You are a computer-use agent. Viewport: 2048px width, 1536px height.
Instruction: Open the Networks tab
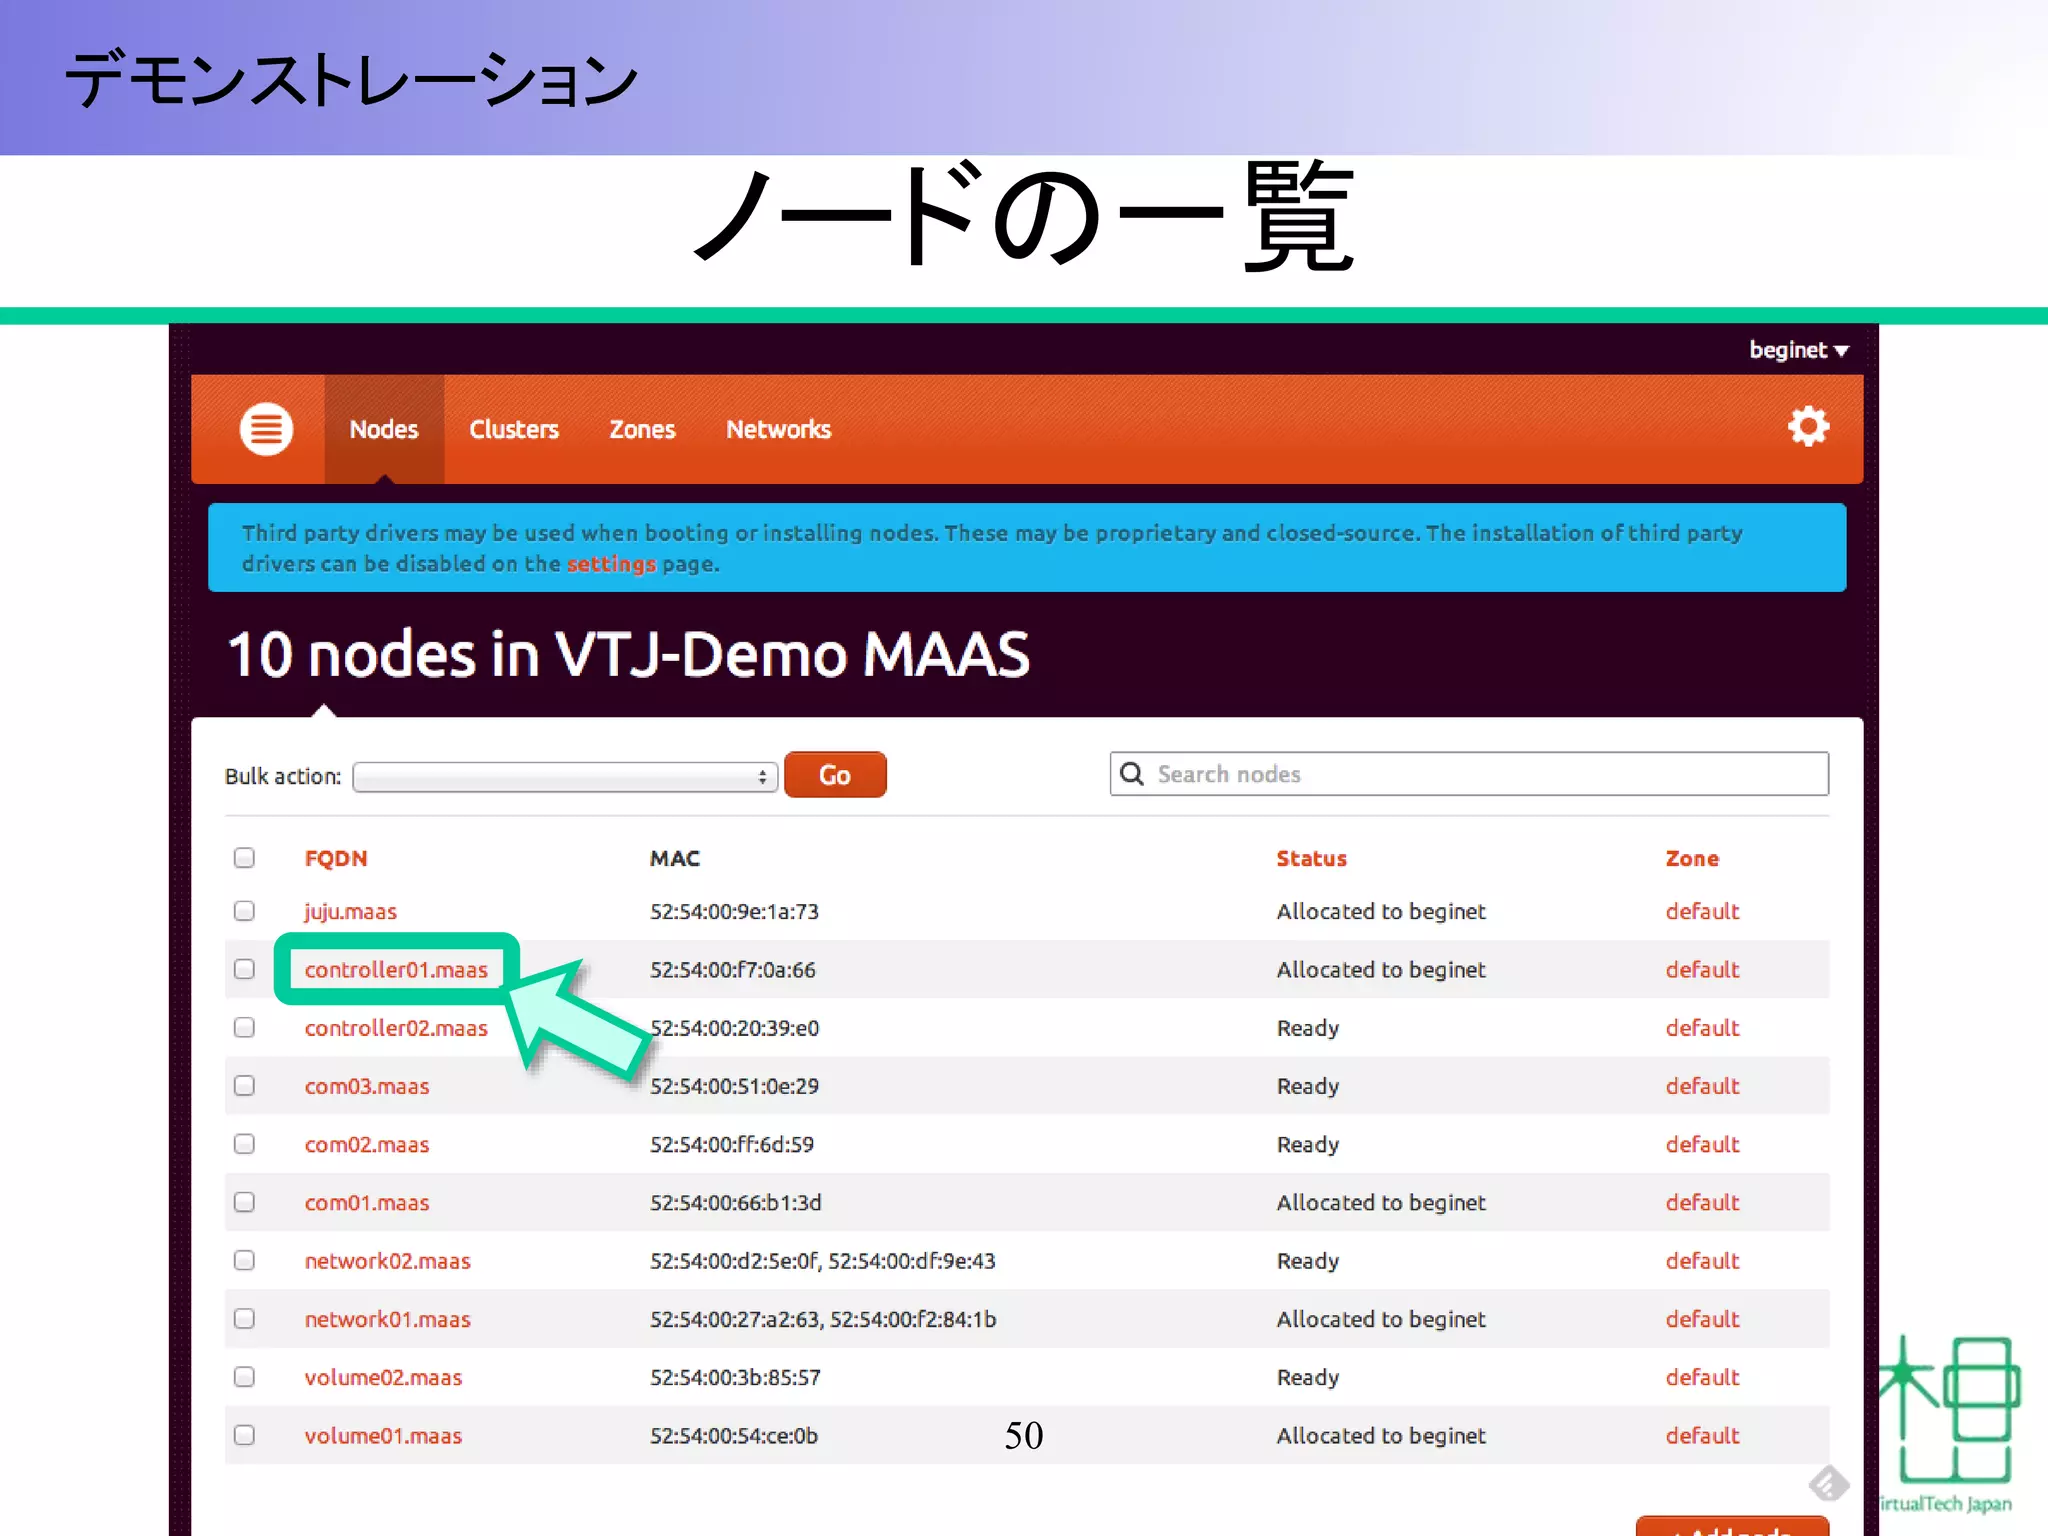coord(778,430)
